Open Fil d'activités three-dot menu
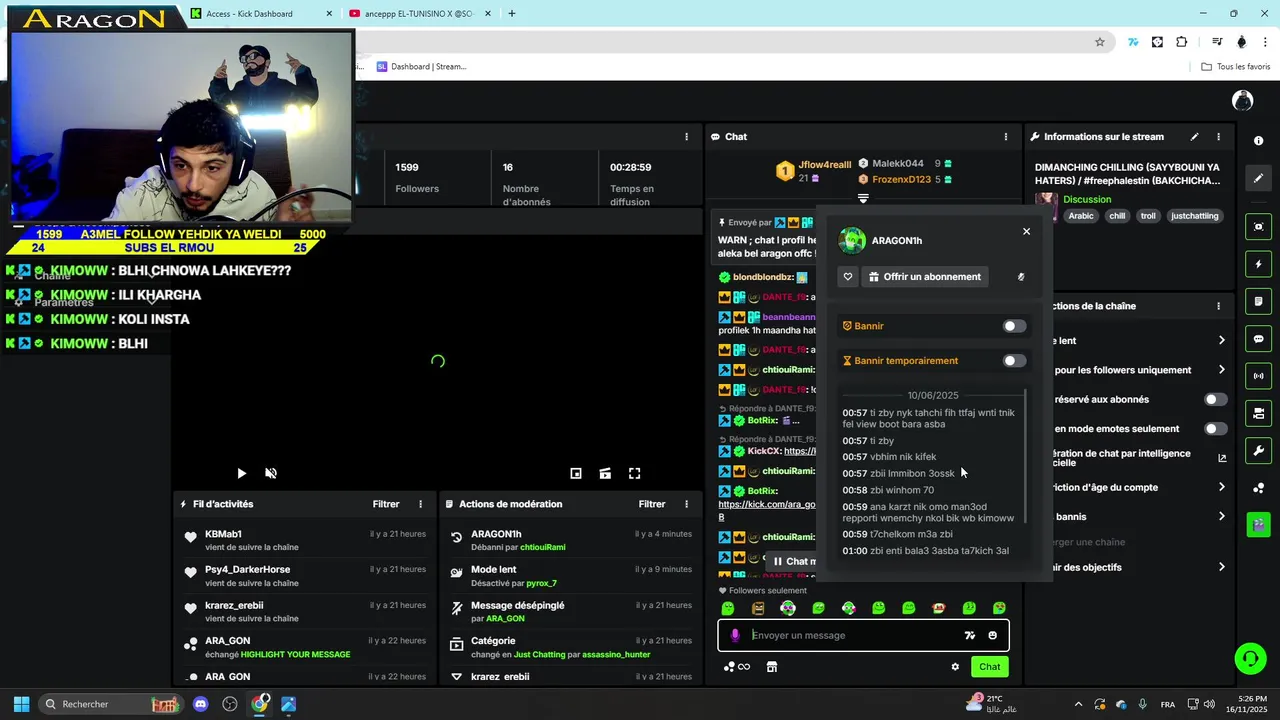The width and height of the screenshot is (1280, 720). [420, 504]
